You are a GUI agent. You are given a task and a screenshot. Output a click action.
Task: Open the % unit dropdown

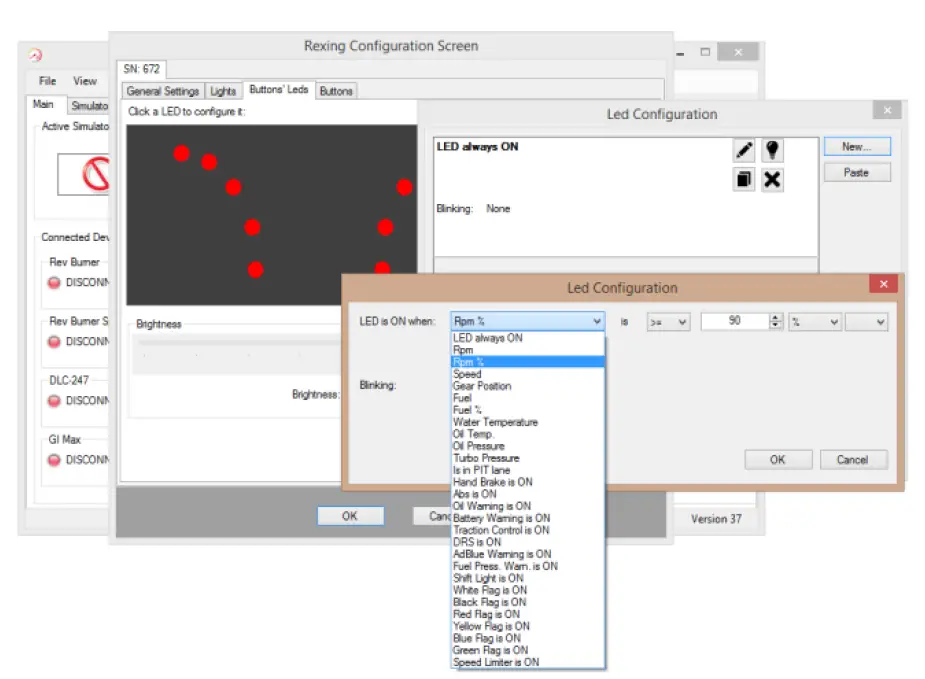pyautogui.click(x=815, y=322)
